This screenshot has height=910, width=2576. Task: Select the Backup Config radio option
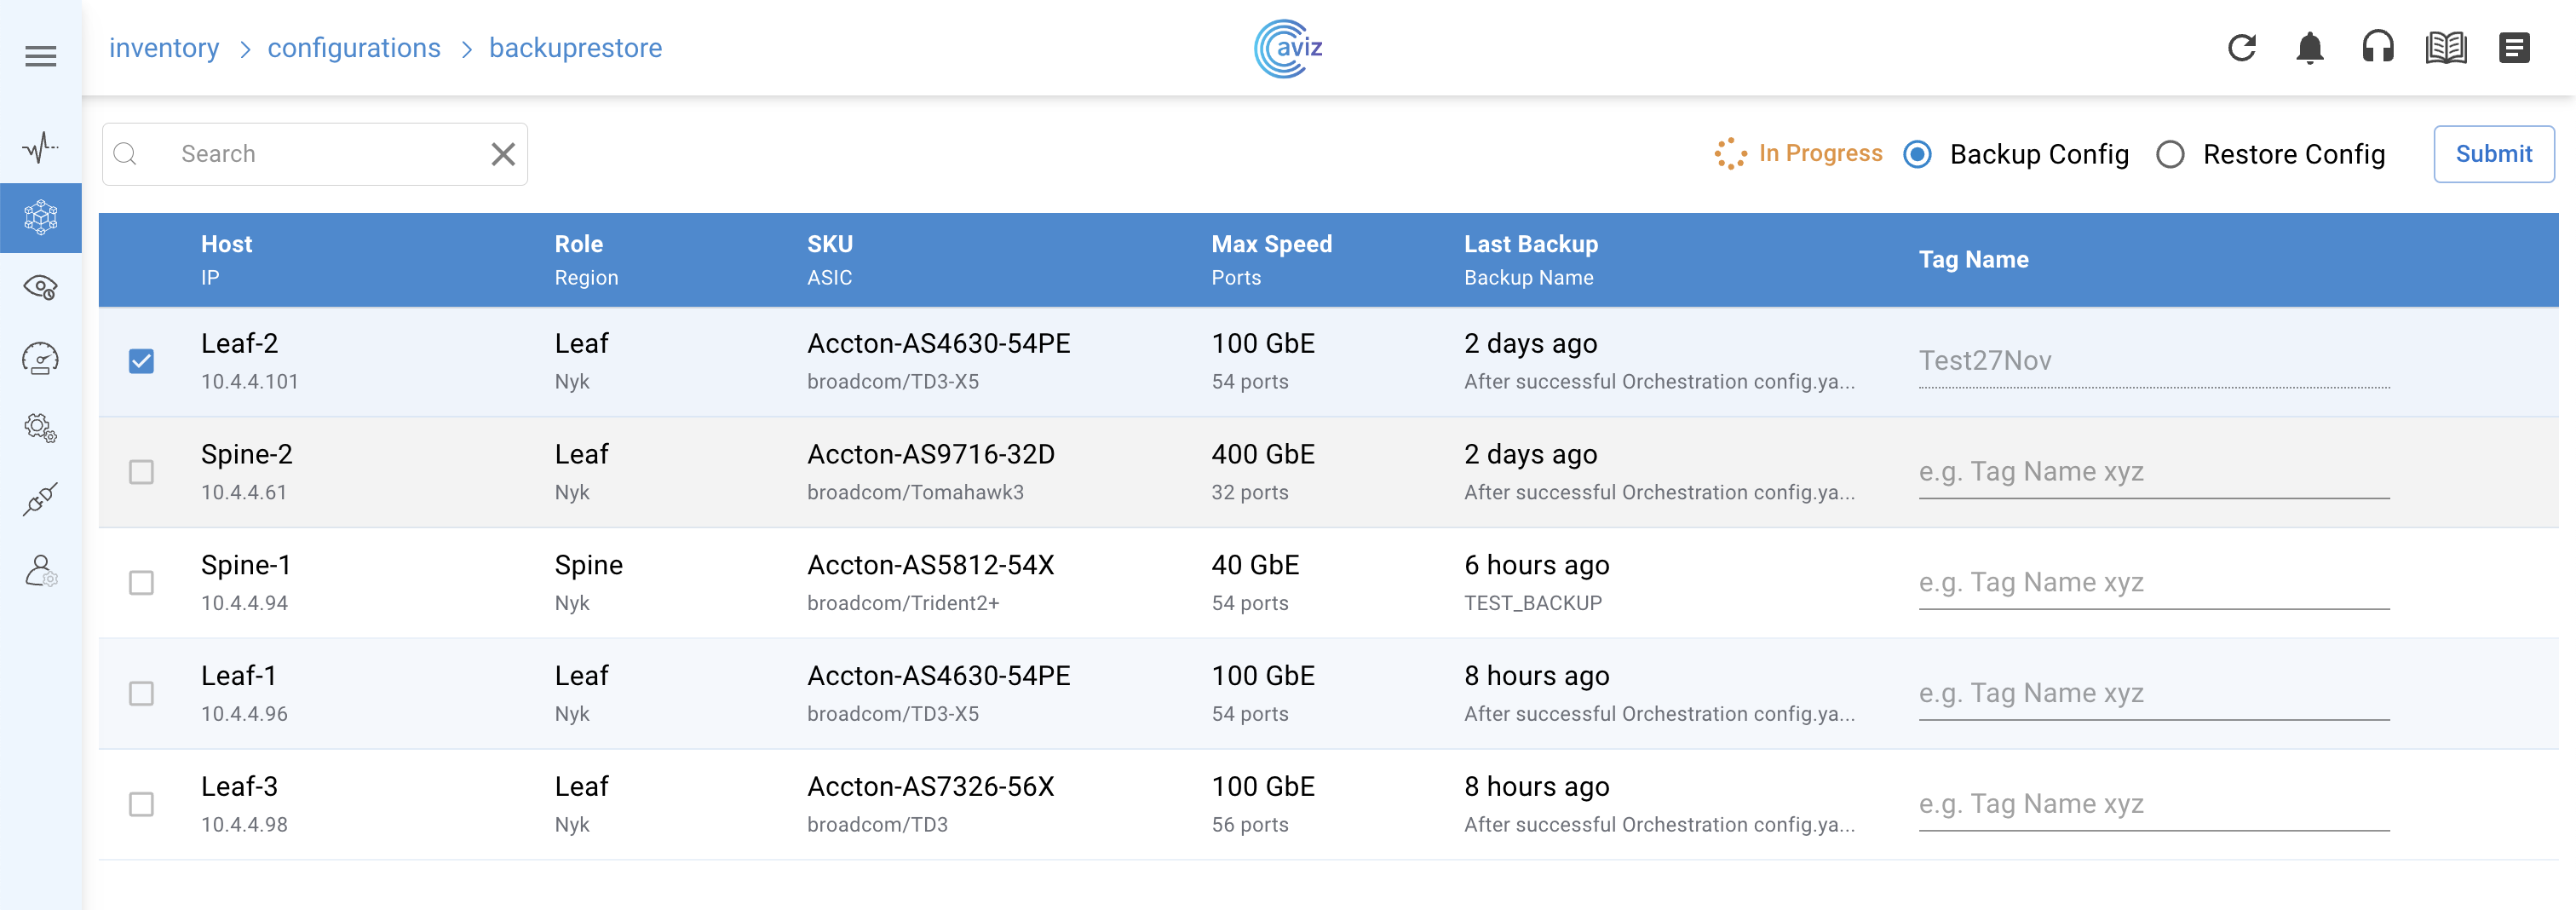point(1917,155)
